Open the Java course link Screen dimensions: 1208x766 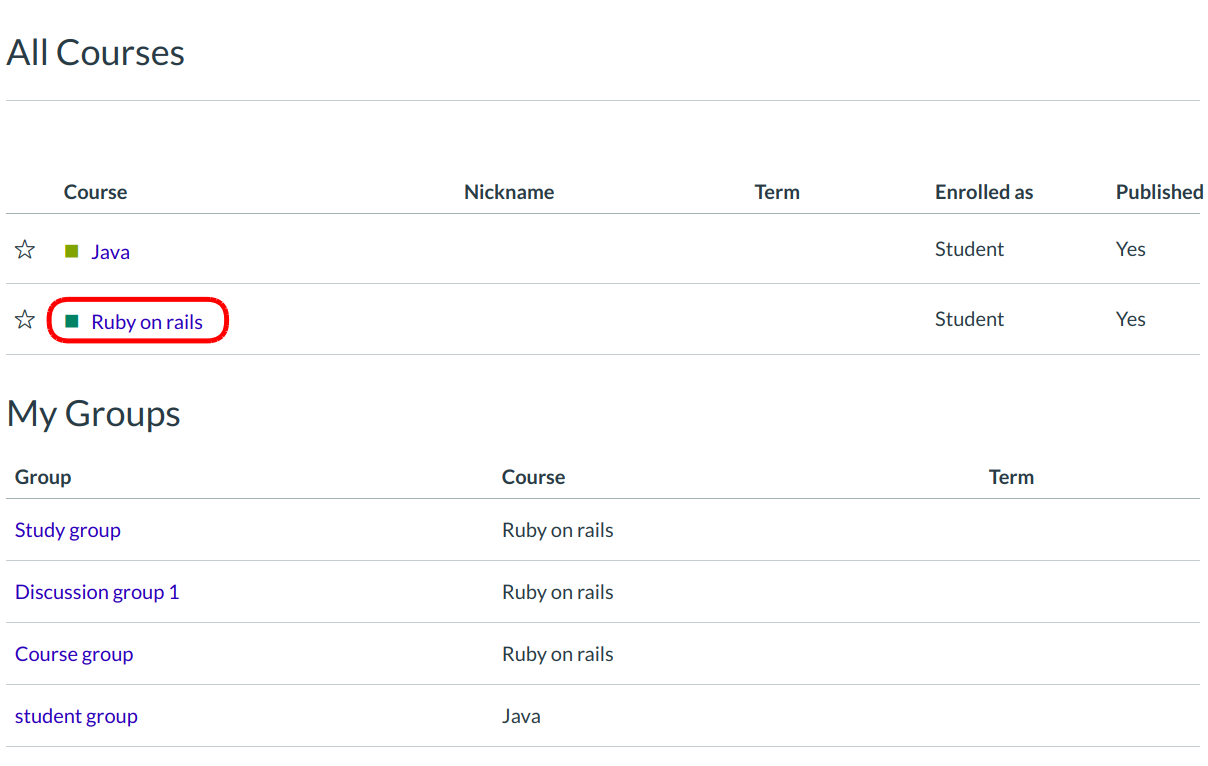110,252
